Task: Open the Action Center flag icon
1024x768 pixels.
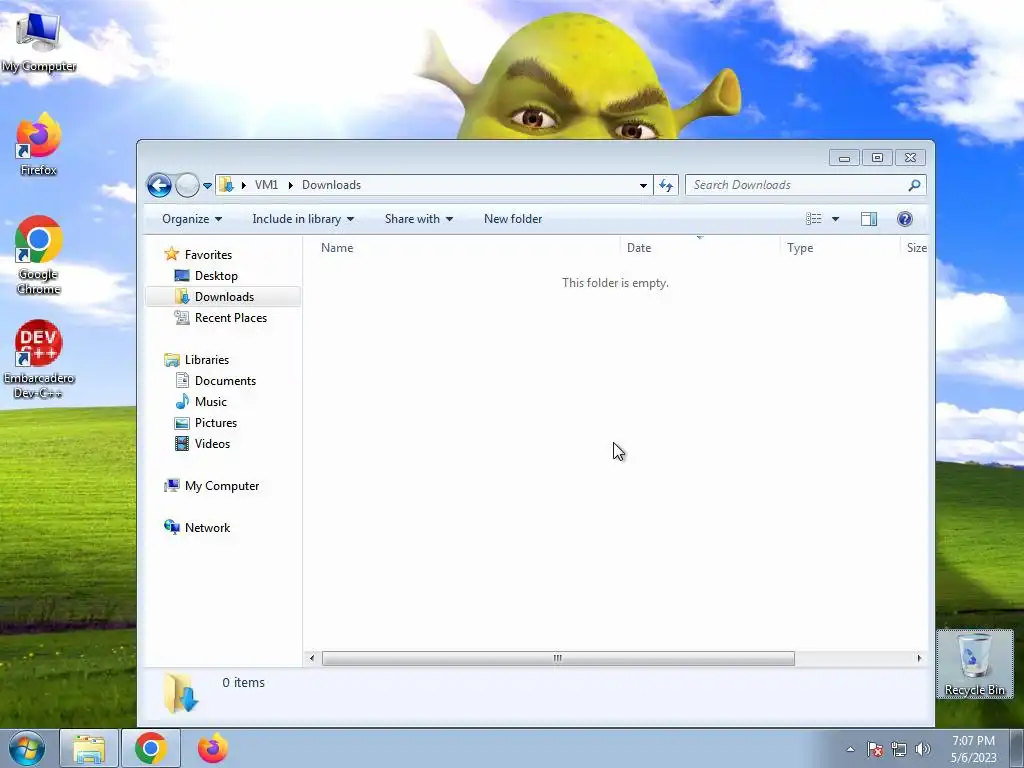Action: [x=875, y=750]
